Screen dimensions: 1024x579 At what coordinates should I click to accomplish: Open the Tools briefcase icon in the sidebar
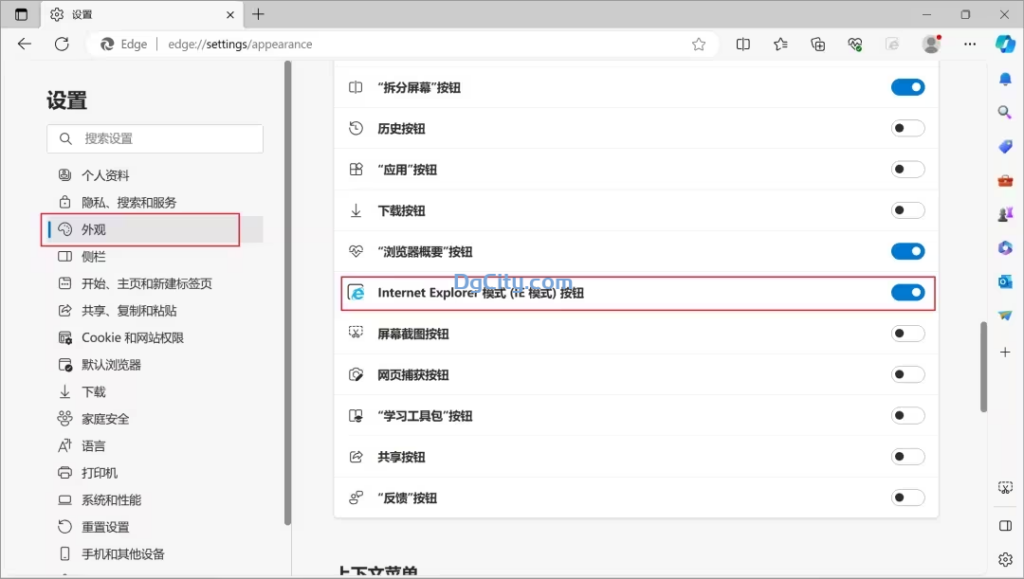click(1005, 180)
